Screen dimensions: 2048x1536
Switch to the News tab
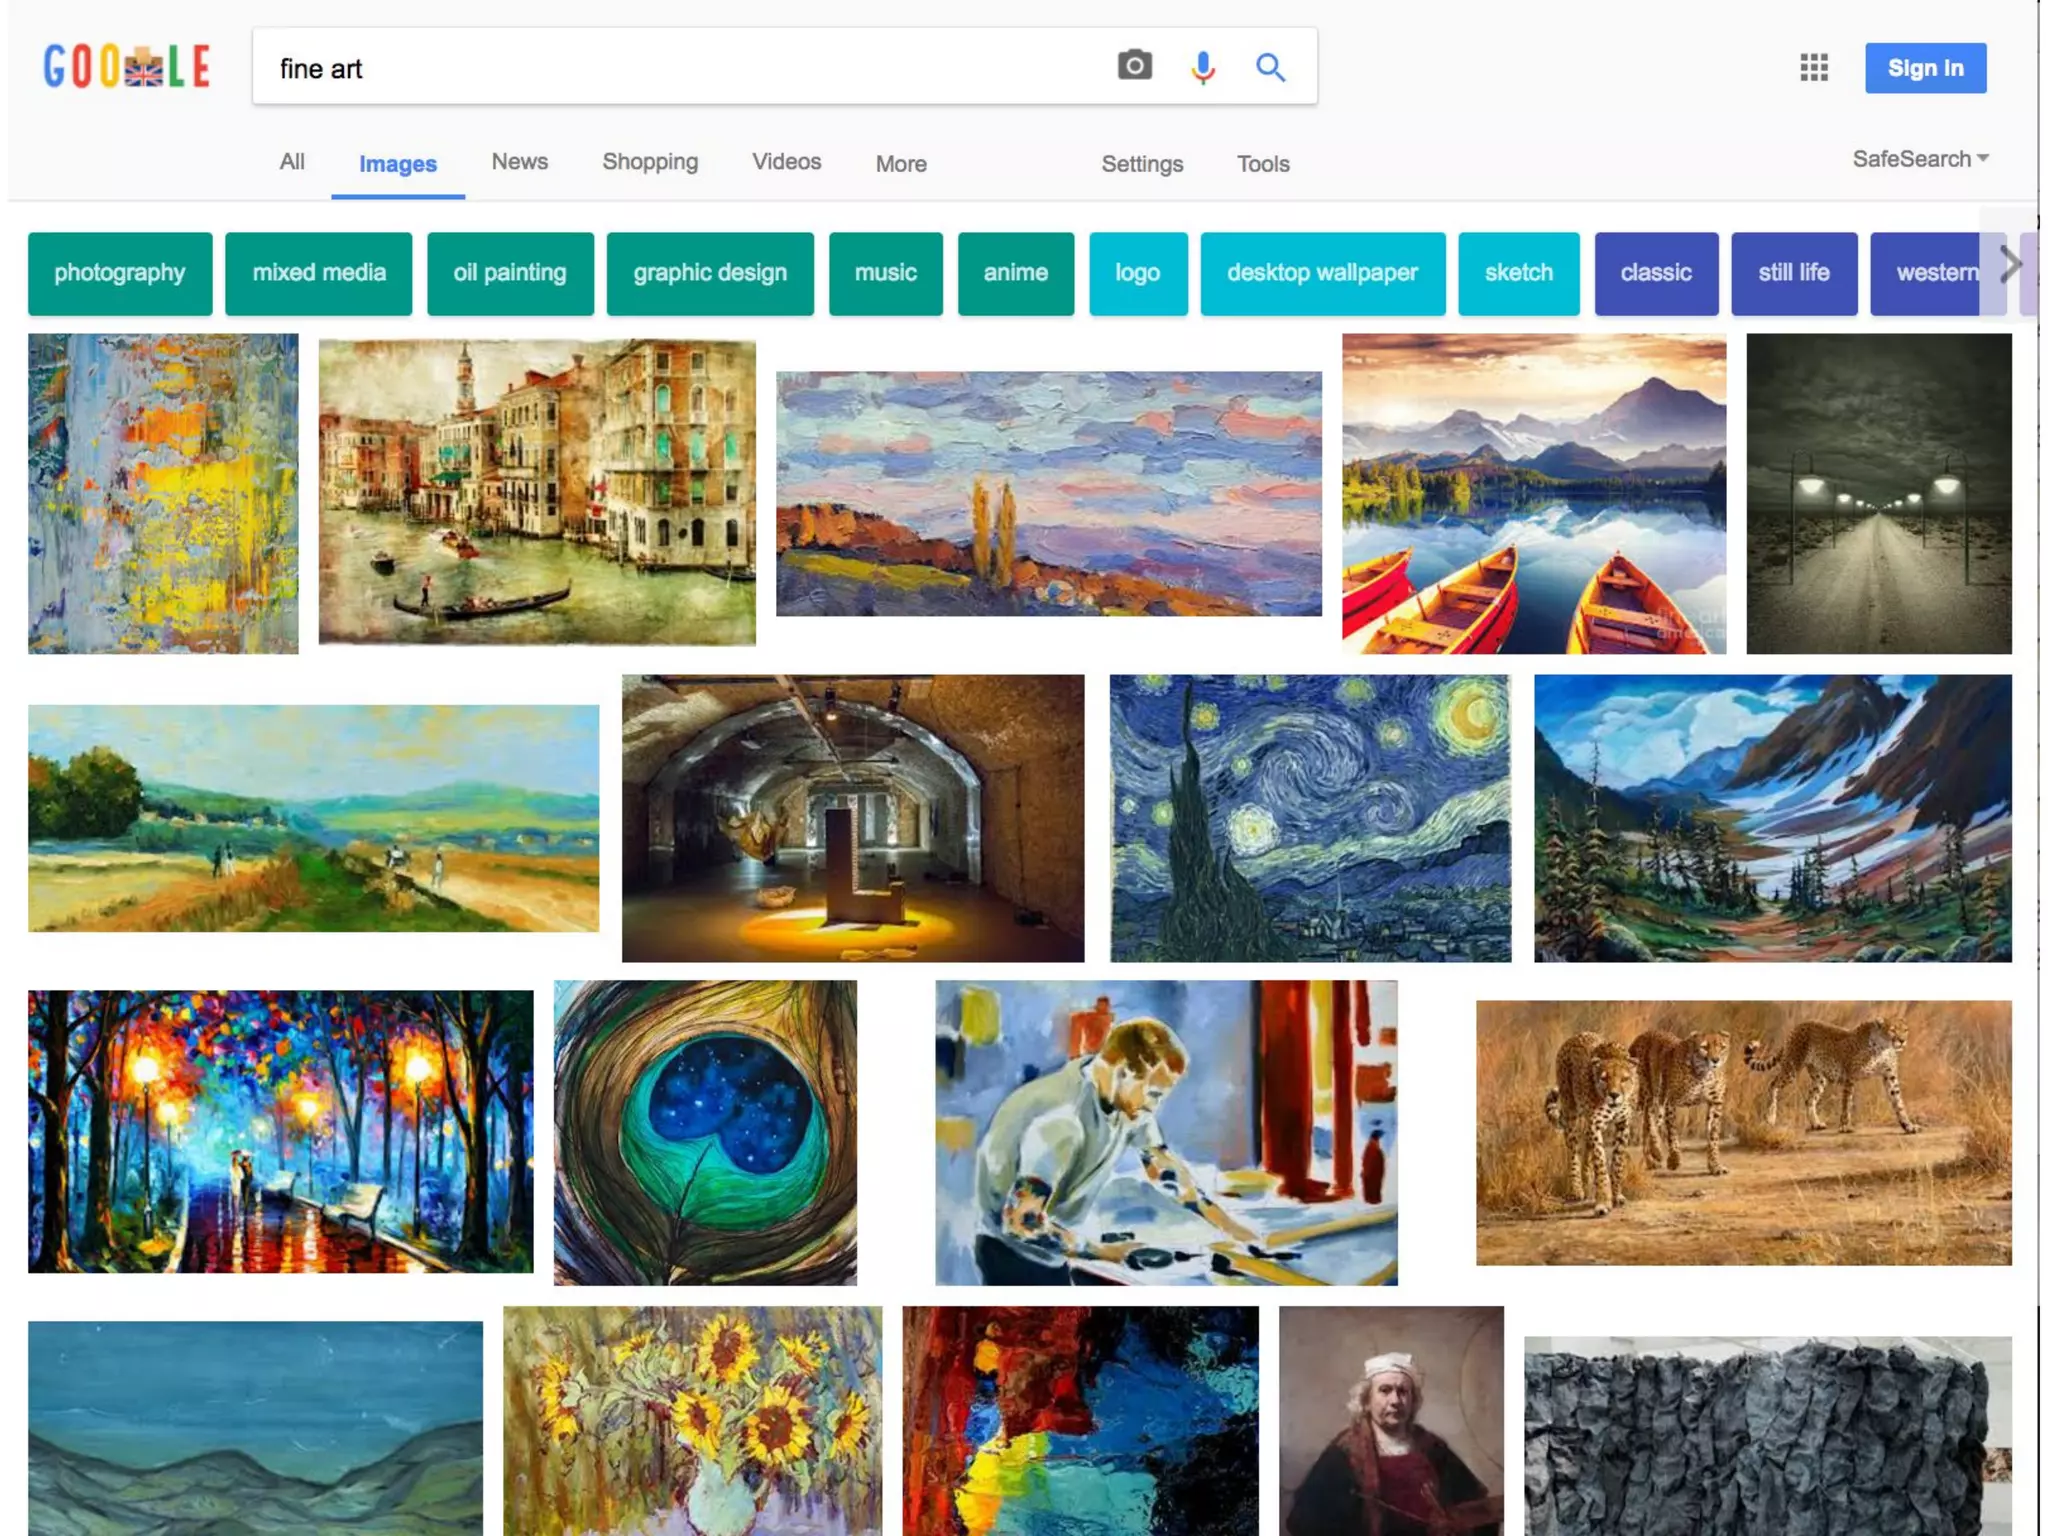tap(519, 162)
